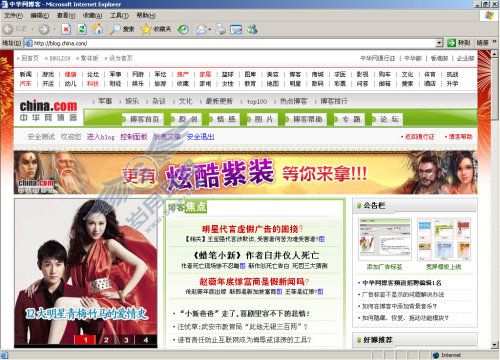500x360 pixels.
Task: Expand the address bar dropdown arrow
Action: [x=439, y=43]
